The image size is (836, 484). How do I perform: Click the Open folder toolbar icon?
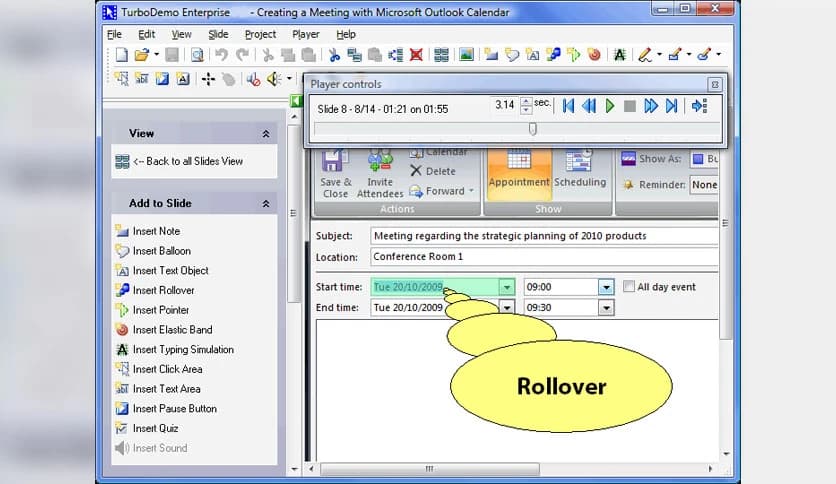(x=141, y=54)
